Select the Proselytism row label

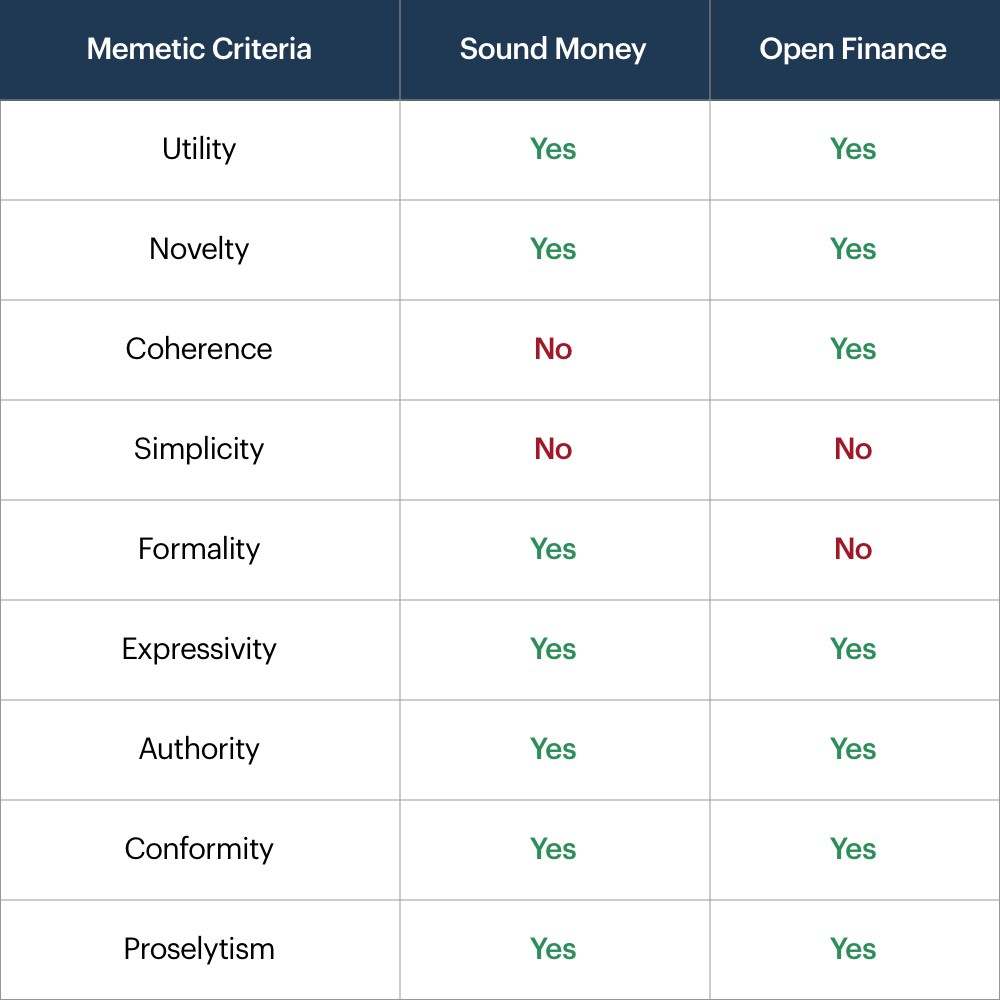(x=199, y=949)
